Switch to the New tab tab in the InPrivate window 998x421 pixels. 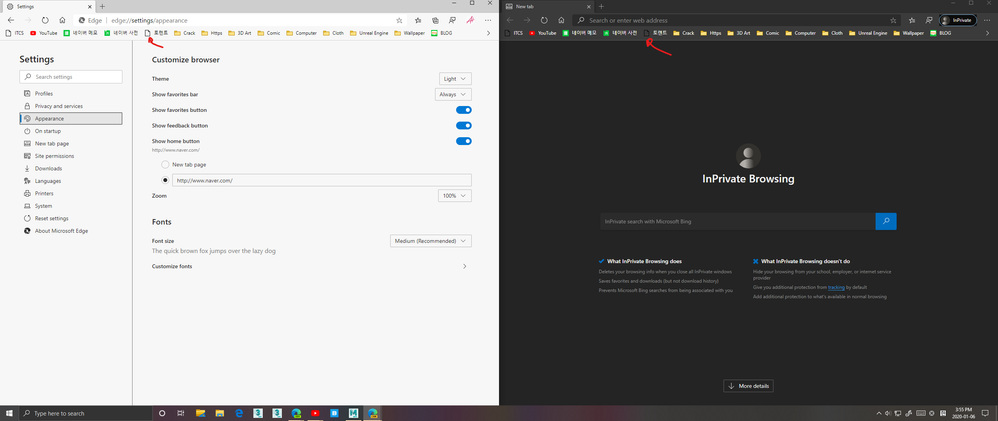point(547,6)
